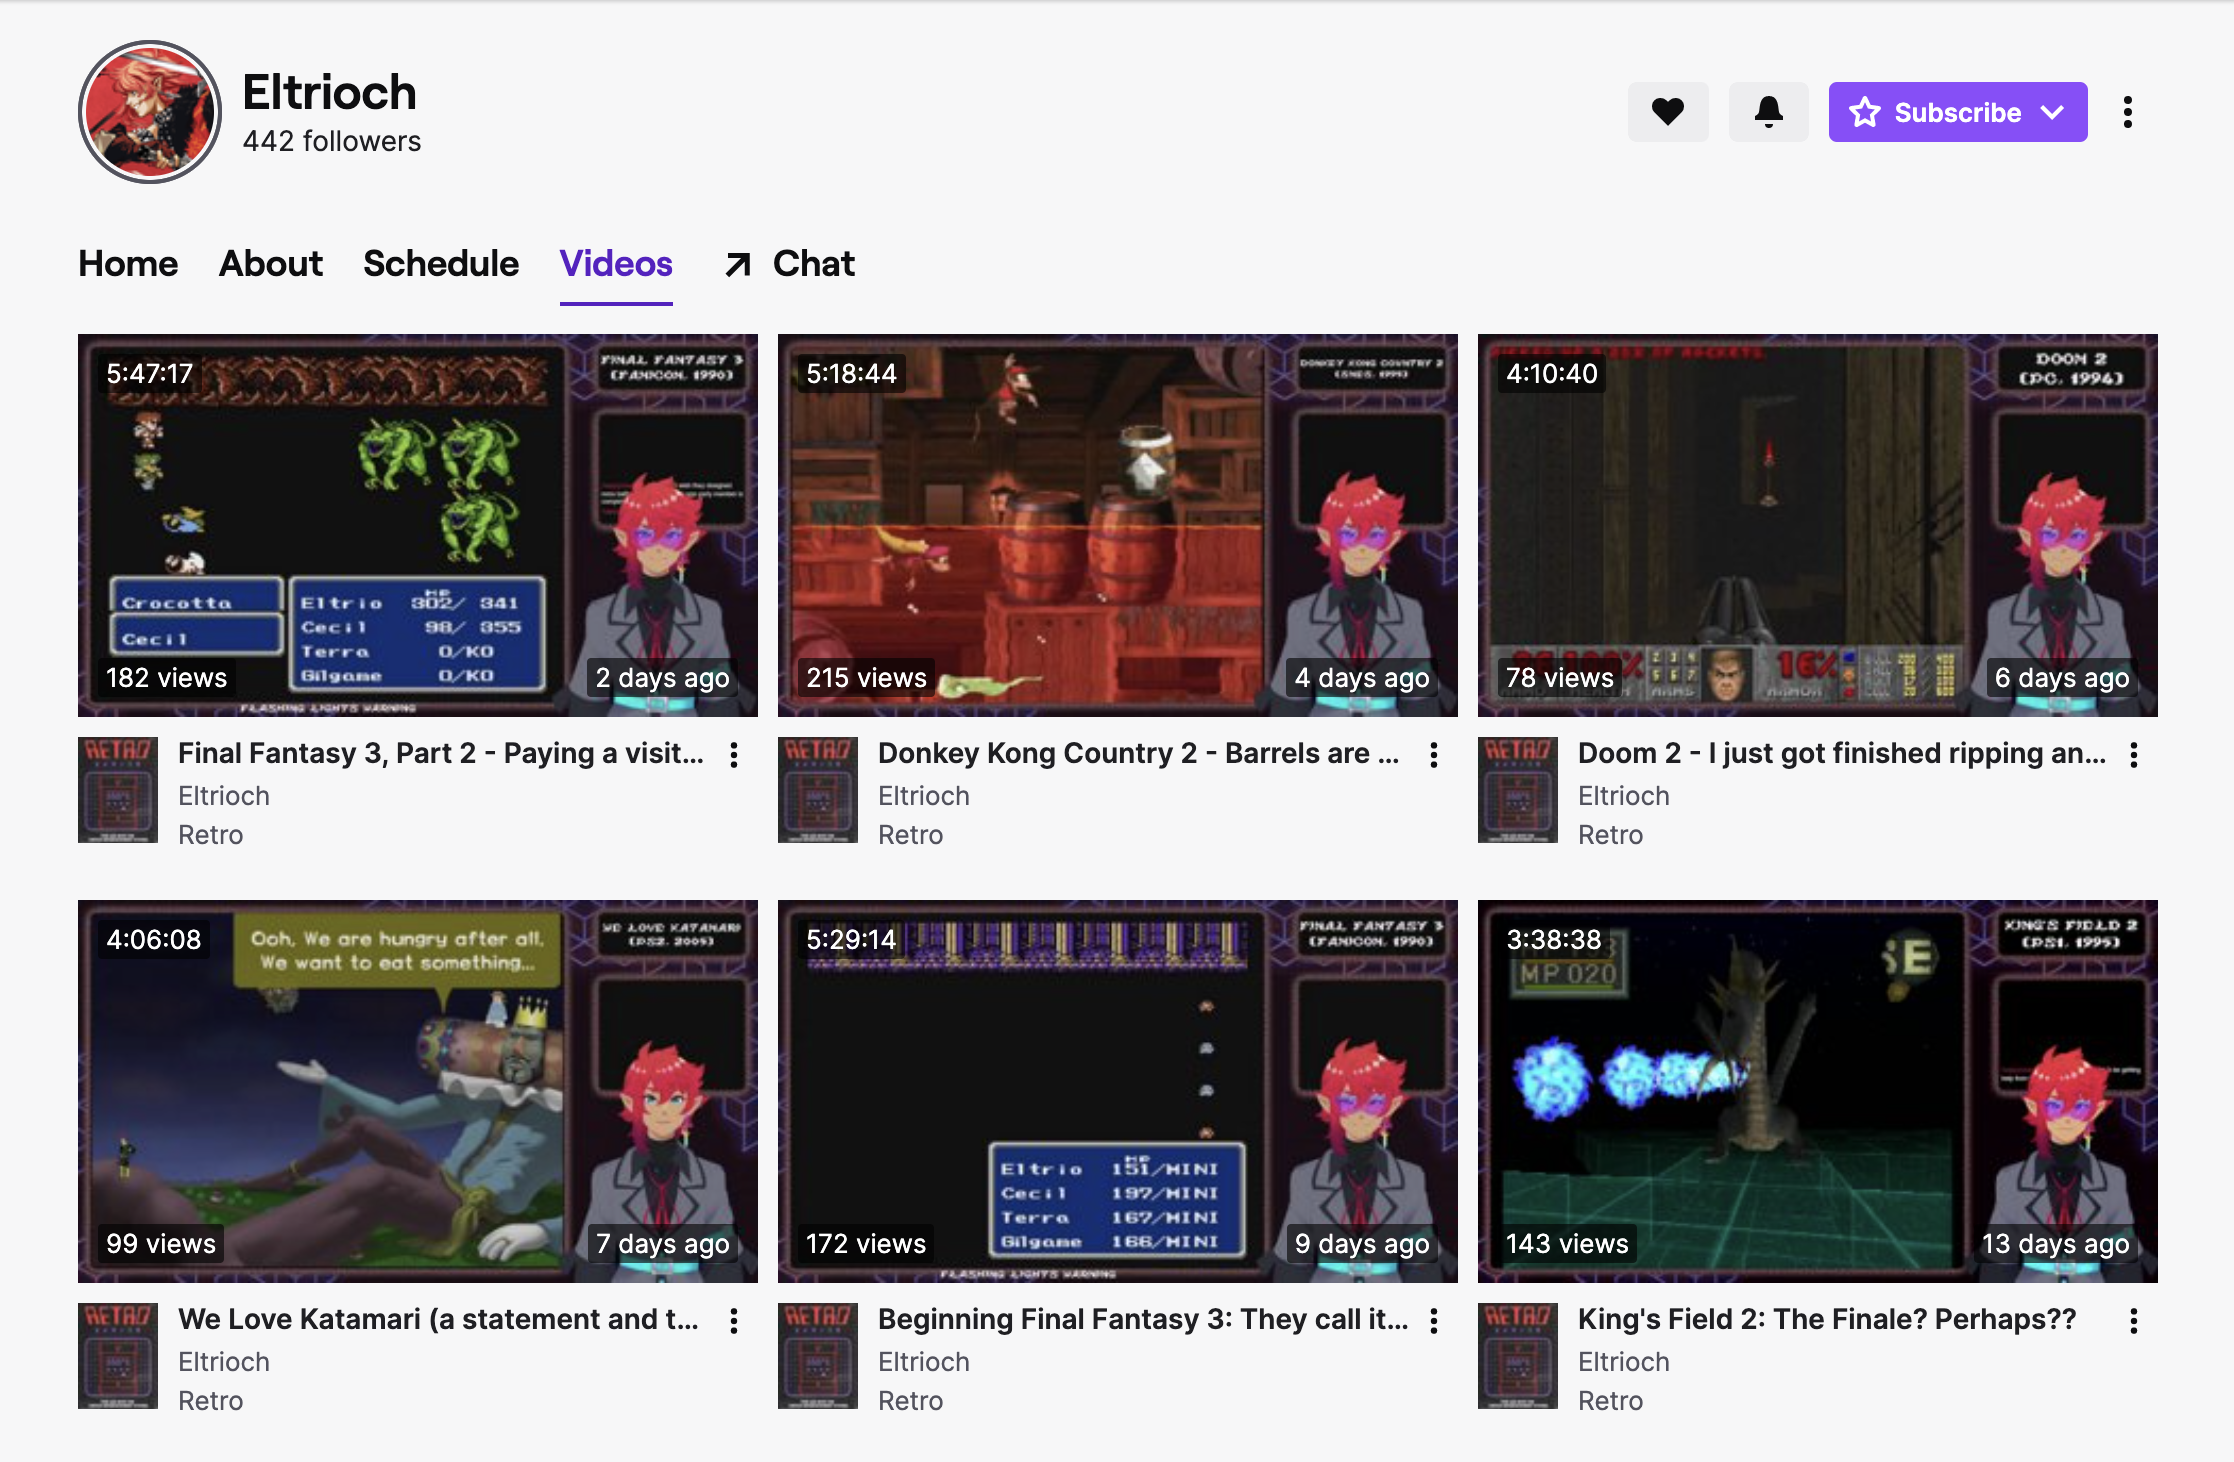The image size is (2234, 1462).
Task: Click Retro category under We Love Katamari
Action: 211,1401
